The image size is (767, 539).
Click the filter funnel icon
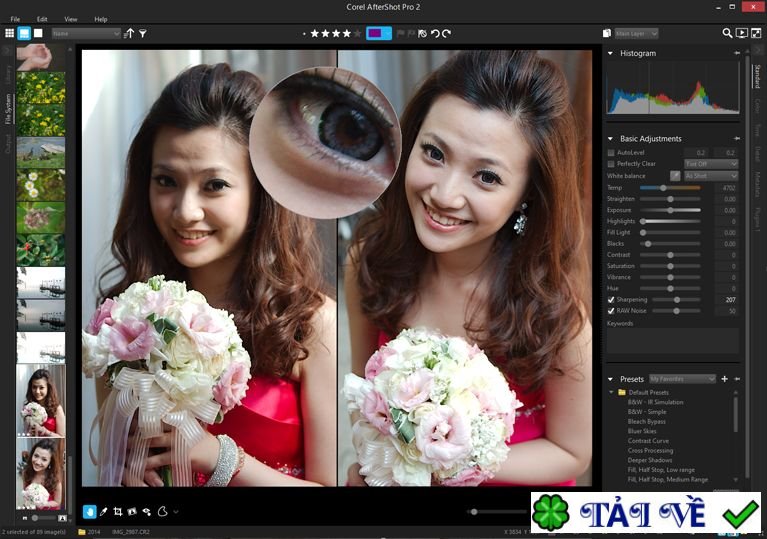[143, 33]
